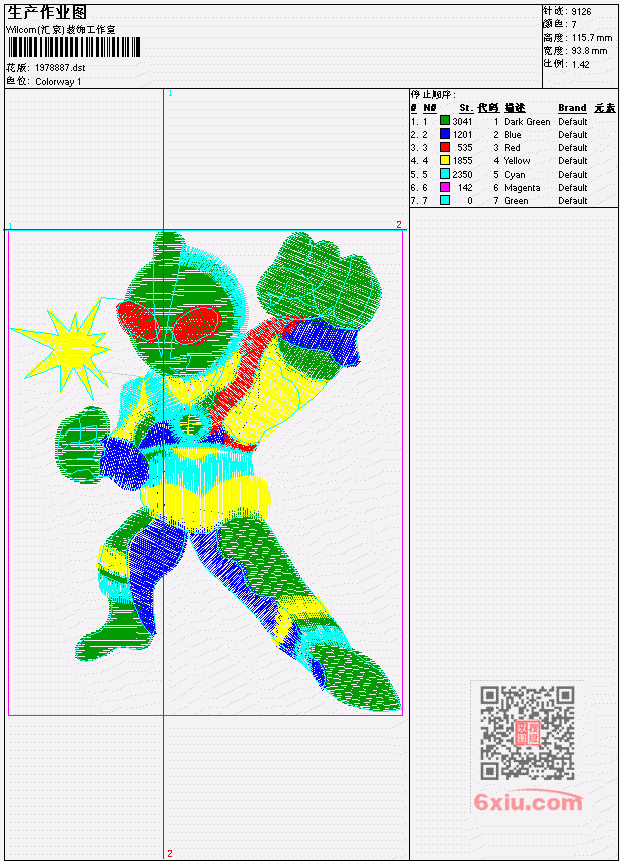Image resolution: width=620 pixels, height=861 pixels.
Task: Click the Dark Green color swatch
Action: point(445,121)
